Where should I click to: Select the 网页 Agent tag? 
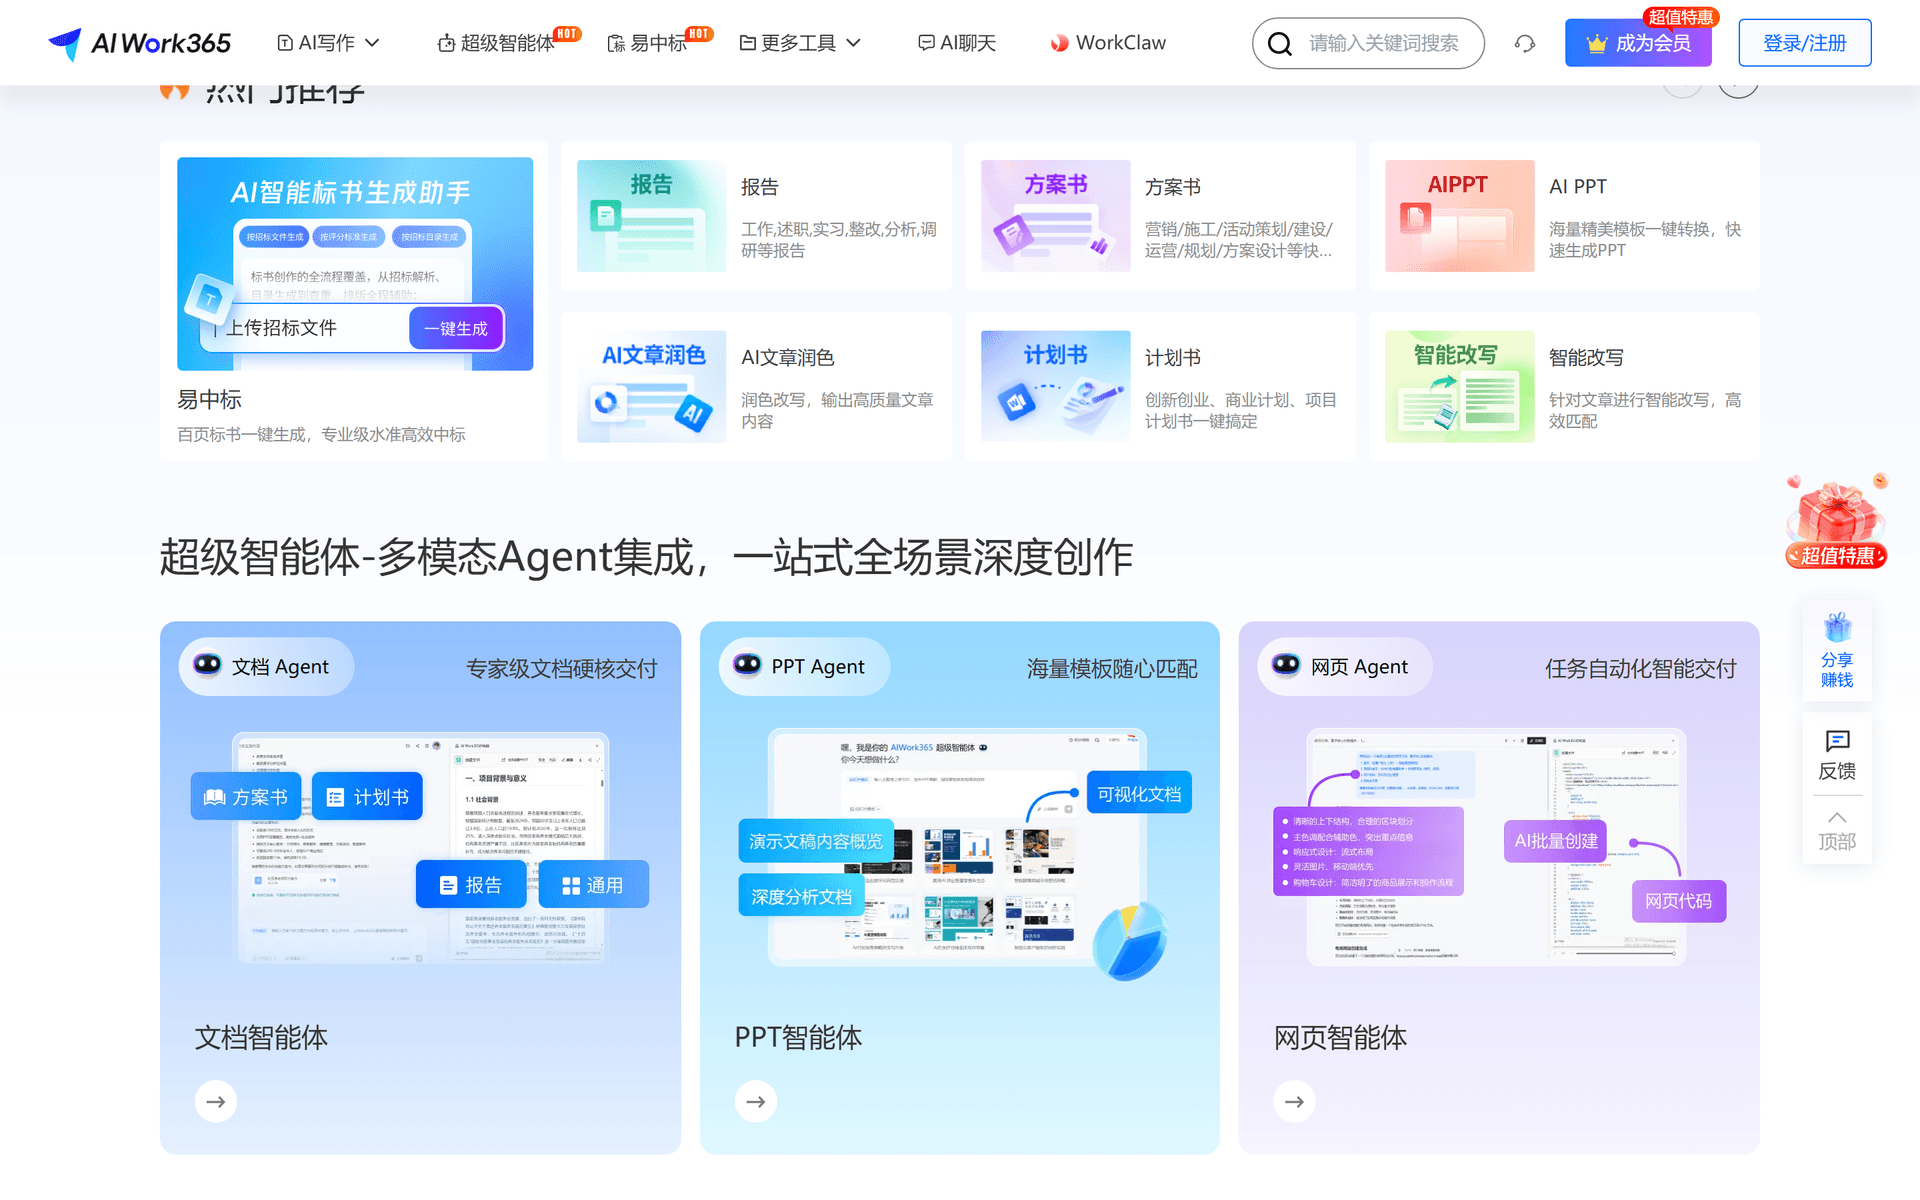pos(1344,667)
